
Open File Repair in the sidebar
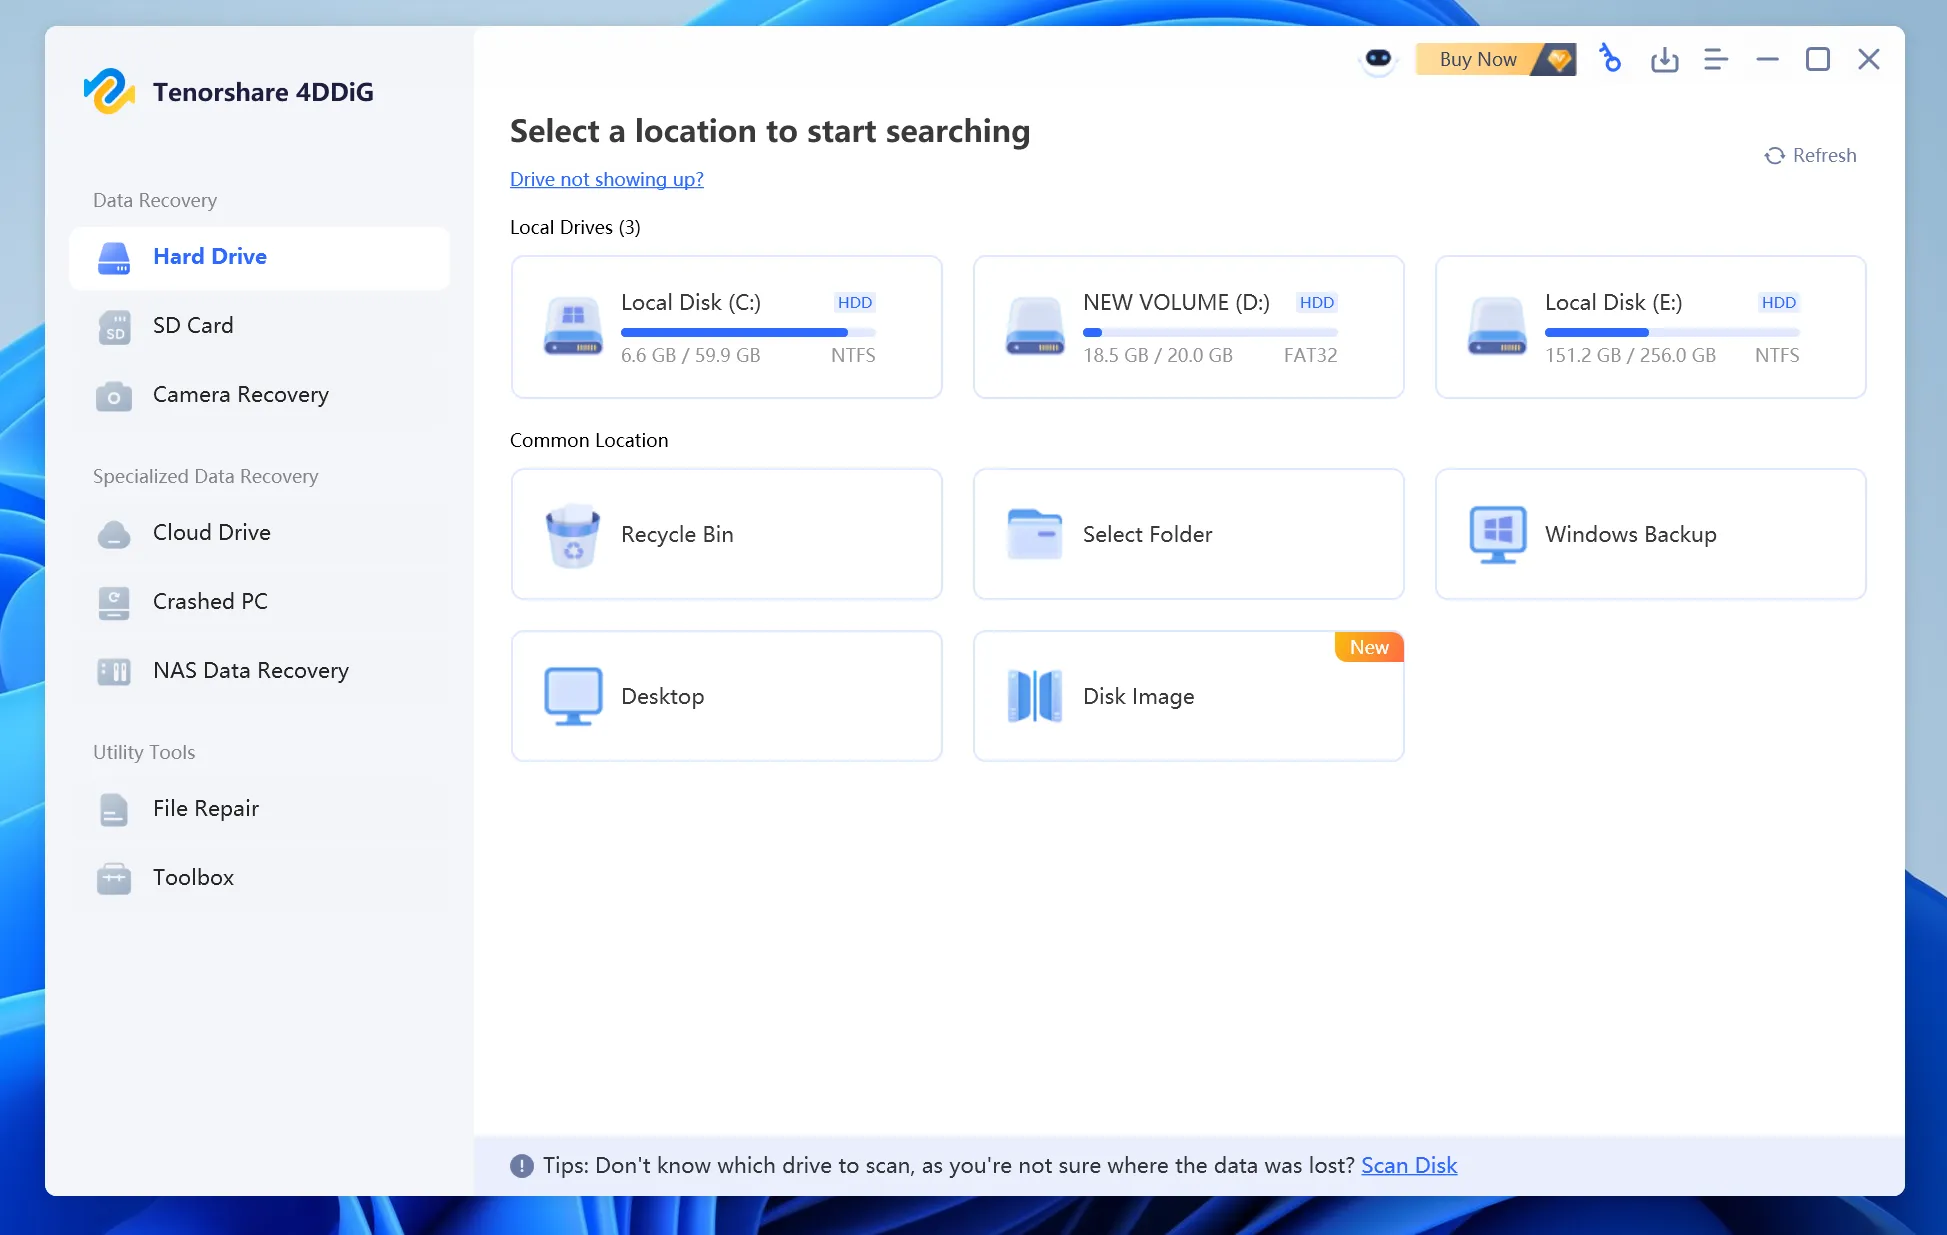click(x=259, y=808)
